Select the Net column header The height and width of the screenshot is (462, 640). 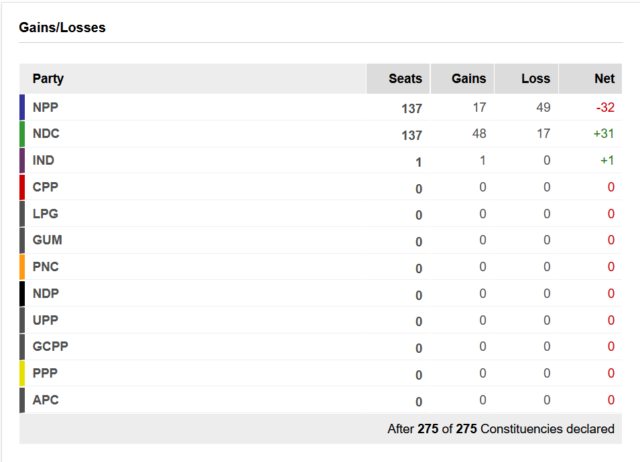(591, 79)
